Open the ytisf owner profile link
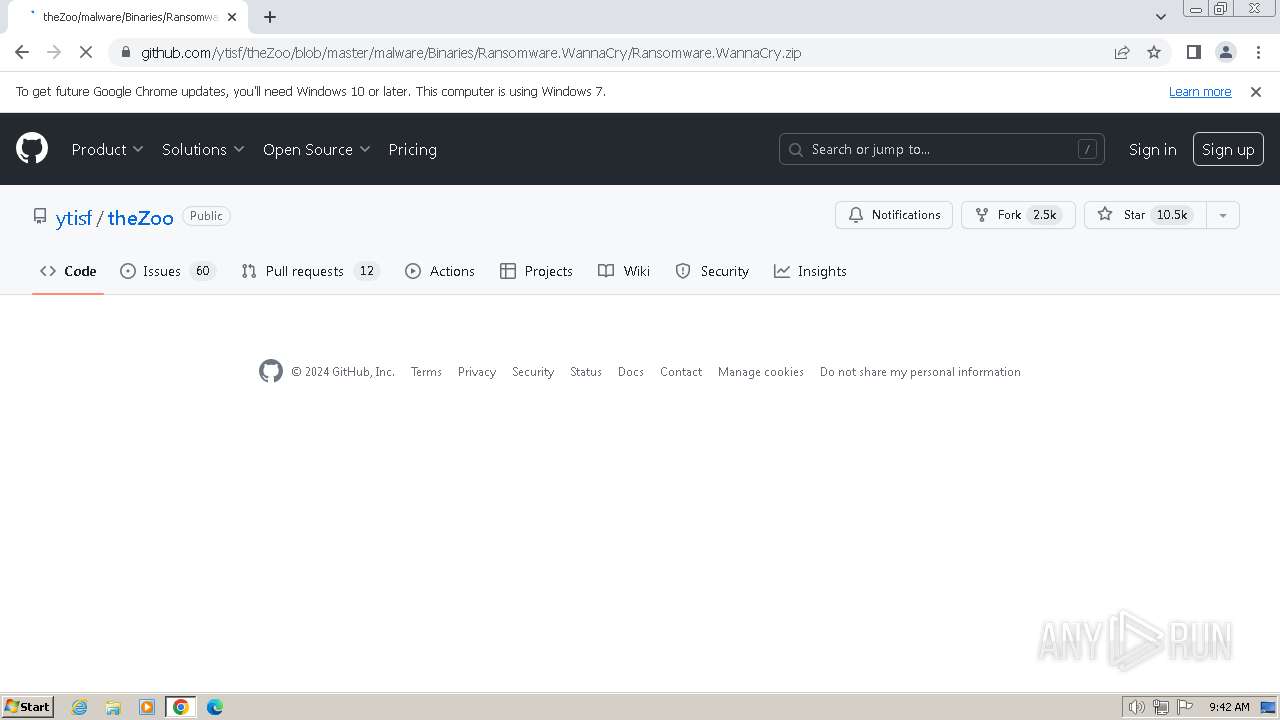 (x=74, y=217)
